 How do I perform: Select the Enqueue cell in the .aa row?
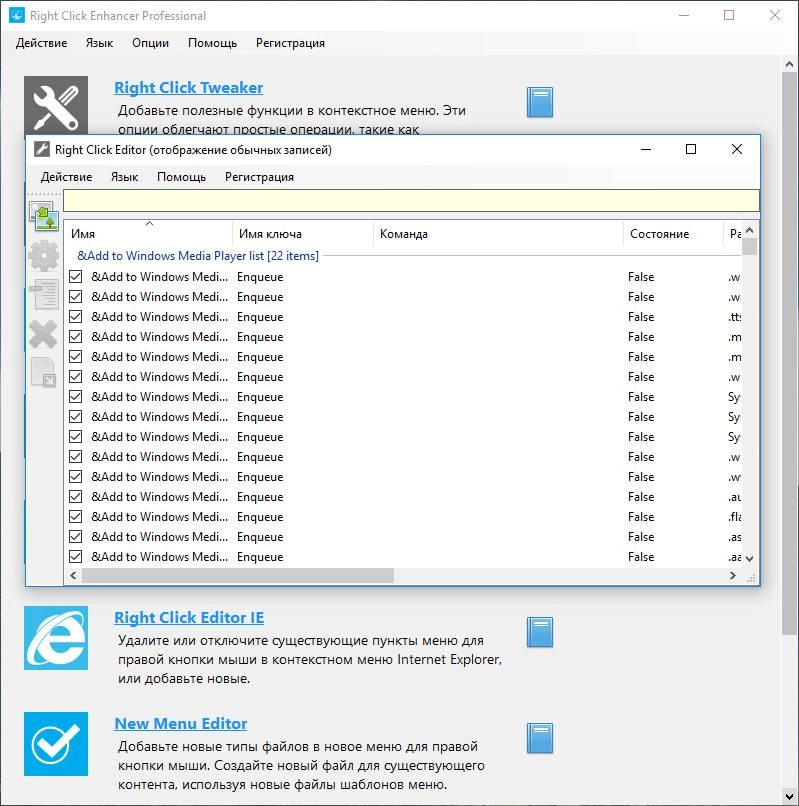click(260, 557)
